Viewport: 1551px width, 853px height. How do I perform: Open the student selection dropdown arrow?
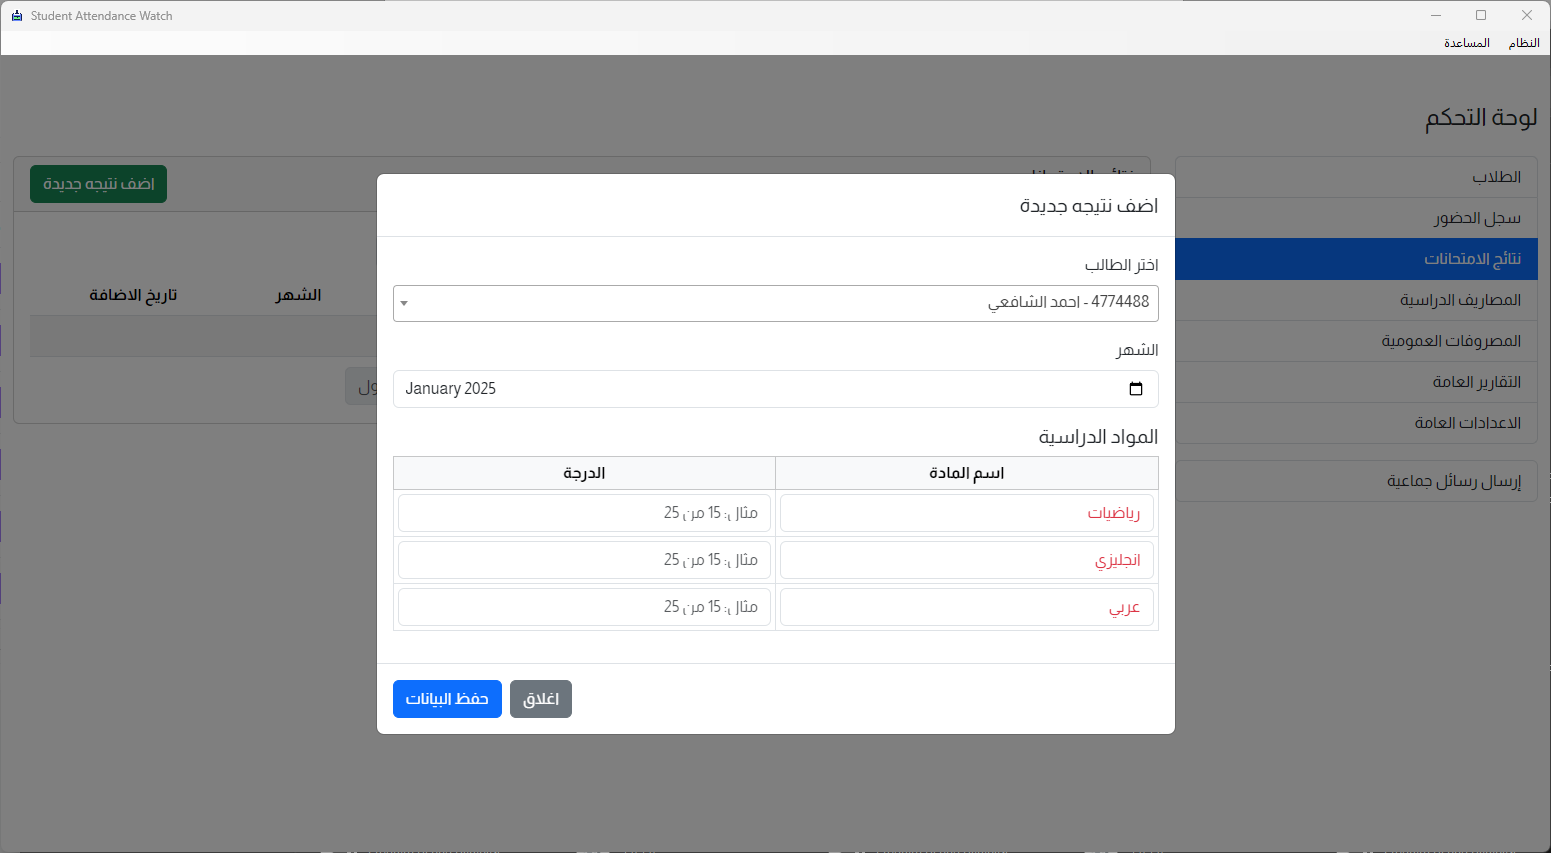click(404, 303)
